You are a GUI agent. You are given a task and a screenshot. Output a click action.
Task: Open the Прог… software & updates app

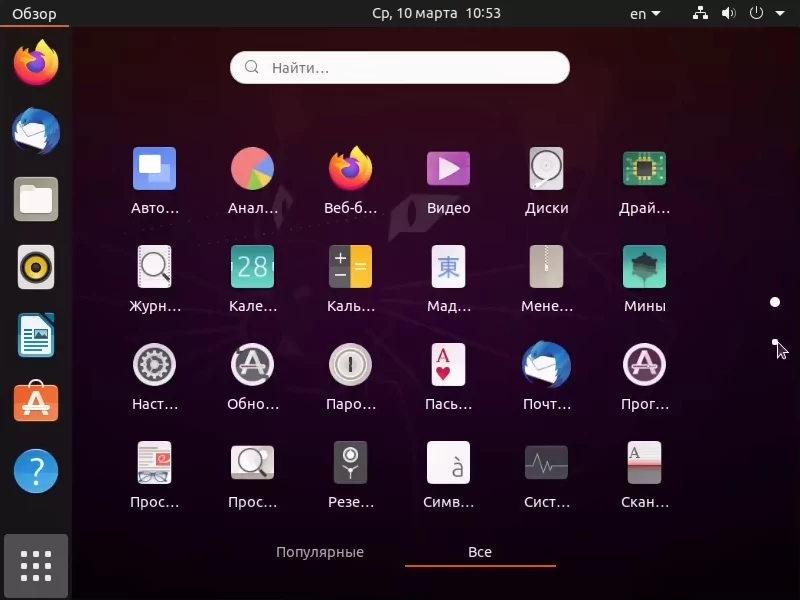coord(644,365)
